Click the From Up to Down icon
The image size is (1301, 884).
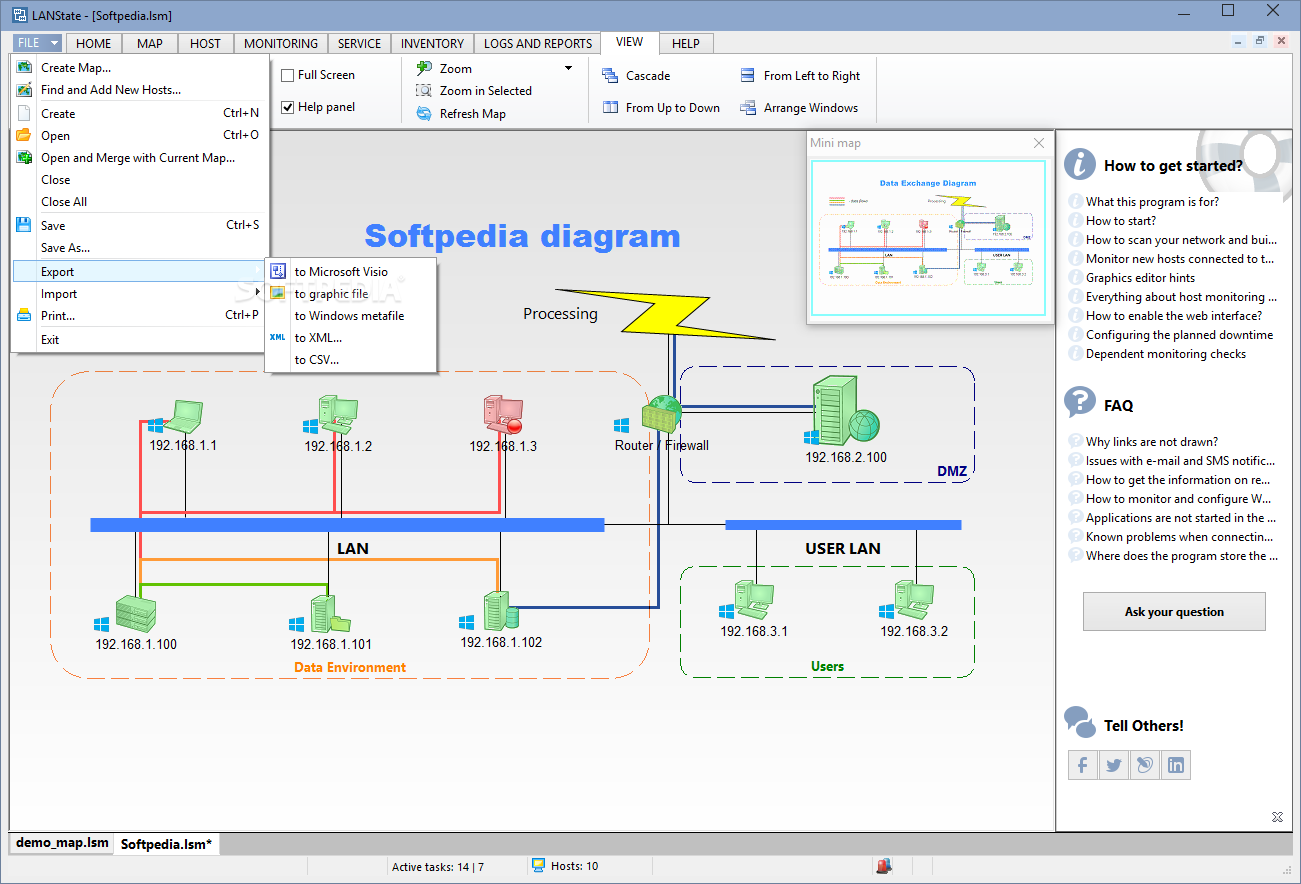(x=610, y=107)
